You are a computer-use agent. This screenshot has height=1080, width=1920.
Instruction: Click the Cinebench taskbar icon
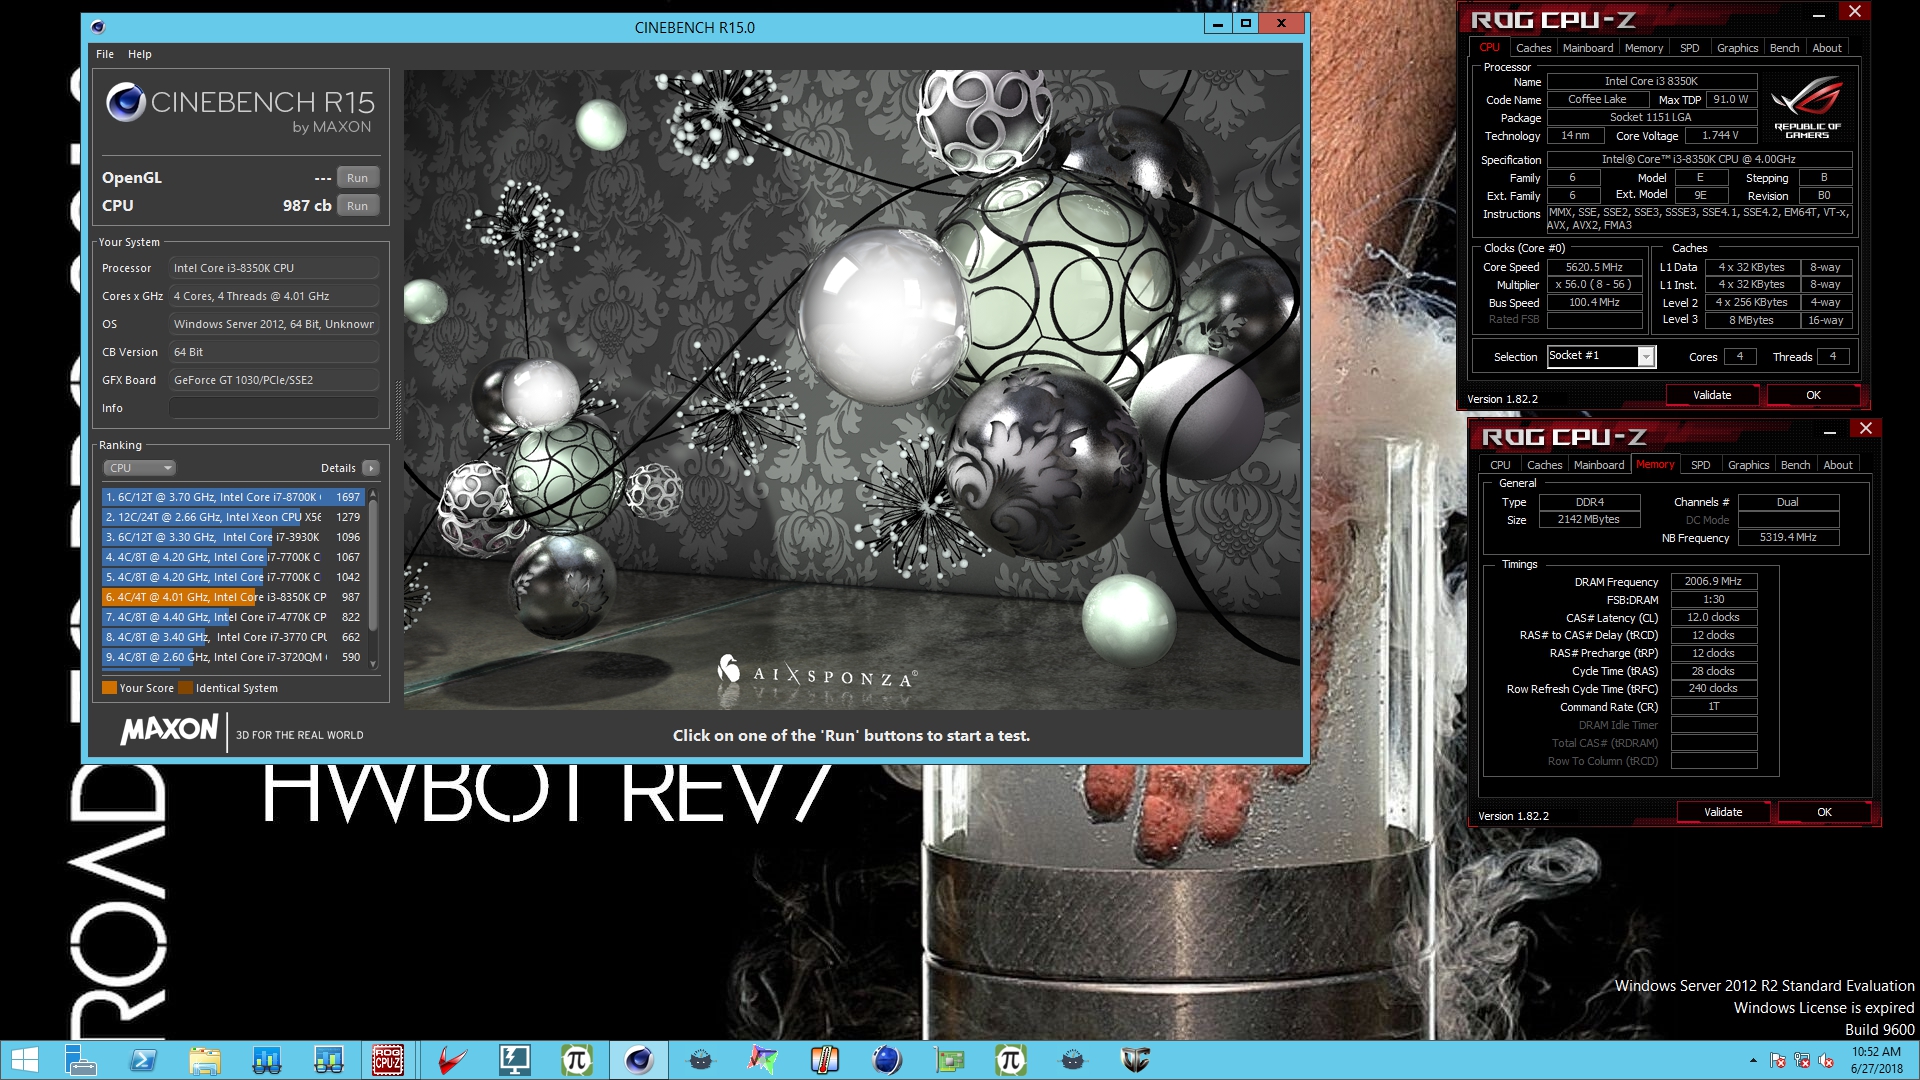click(638, 1060)
